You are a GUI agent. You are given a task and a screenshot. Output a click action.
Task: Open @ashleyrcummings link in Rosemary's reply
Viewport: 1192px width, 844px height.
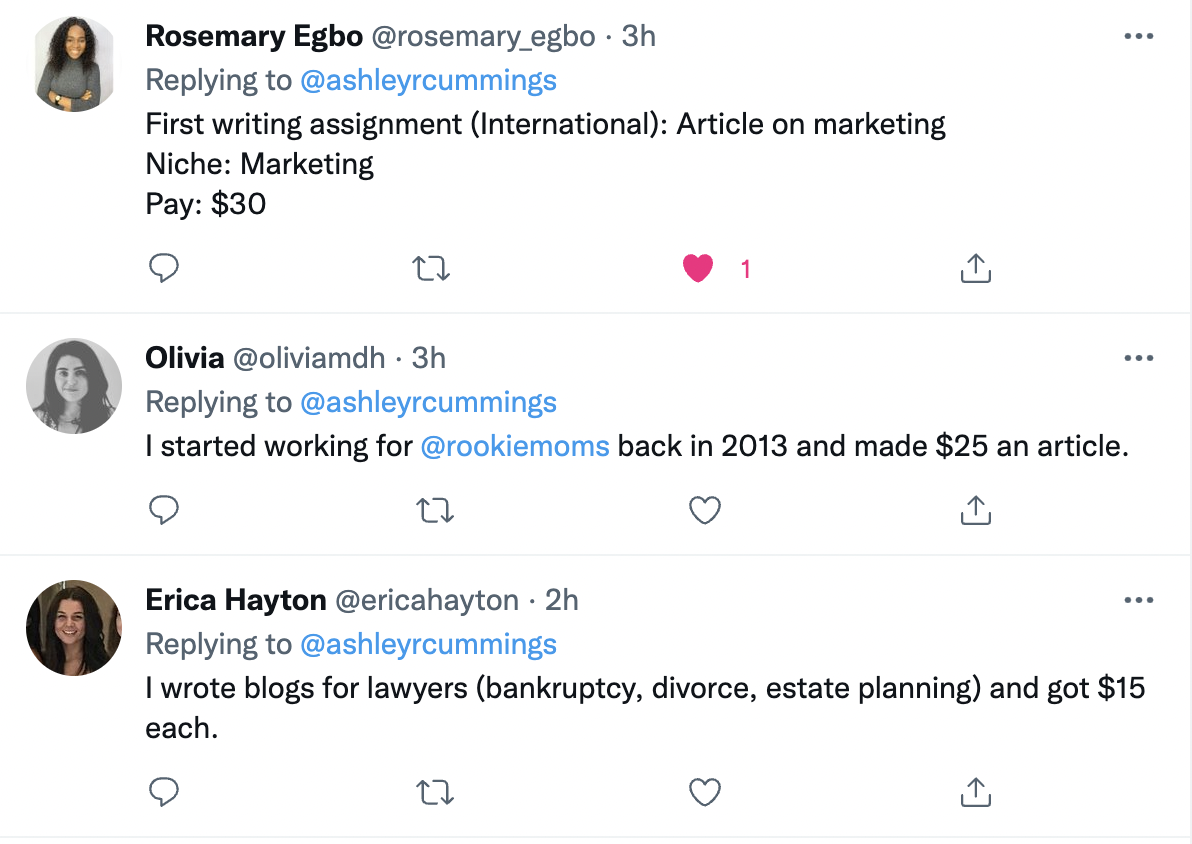pos(428,80)
